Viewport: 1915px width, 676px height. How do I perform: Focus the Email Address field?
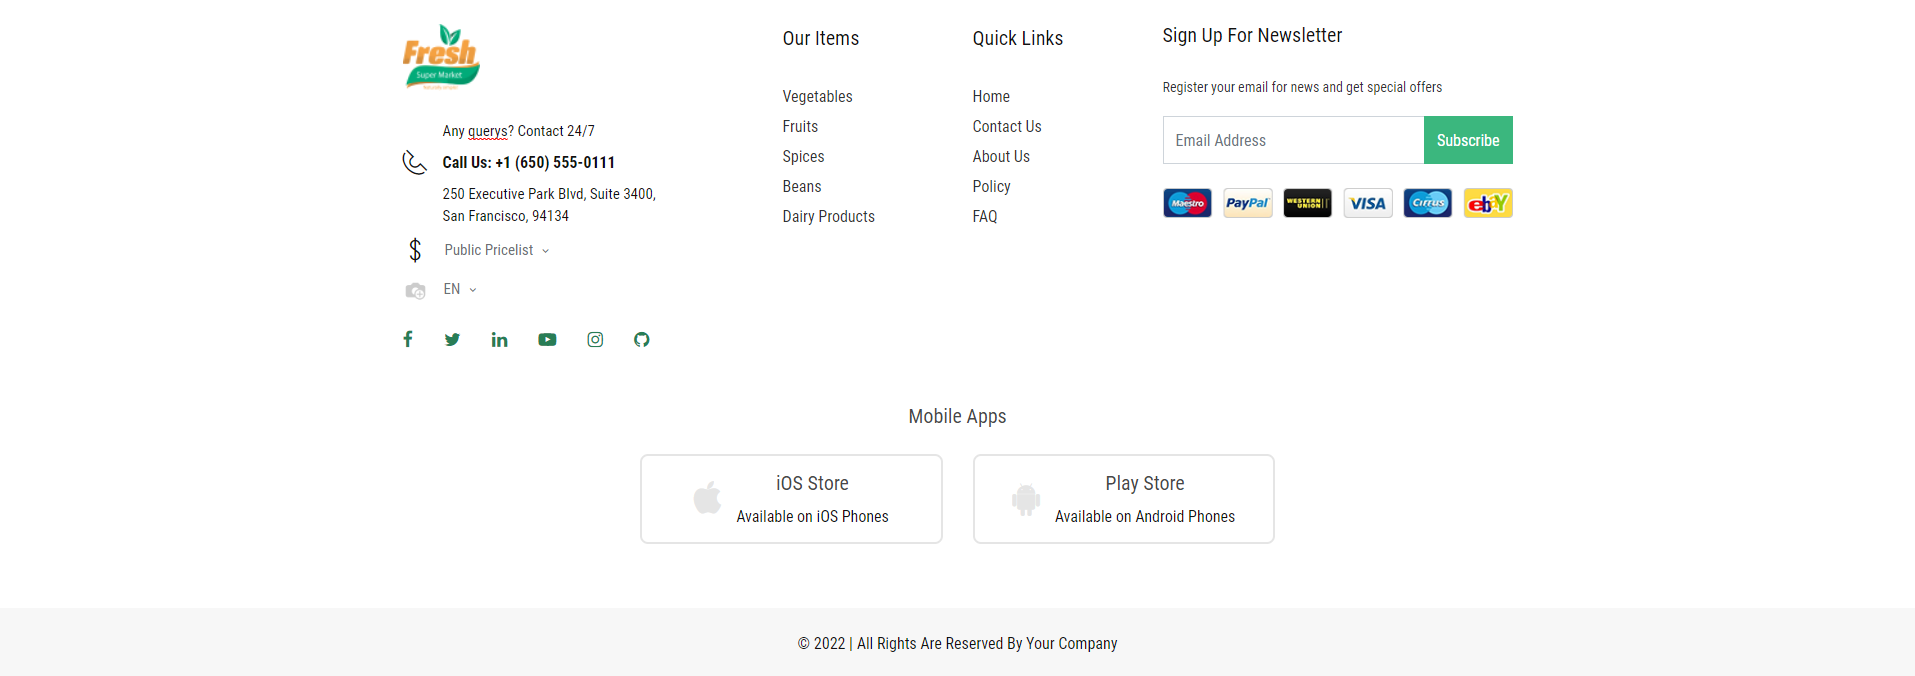point(1293,140)
